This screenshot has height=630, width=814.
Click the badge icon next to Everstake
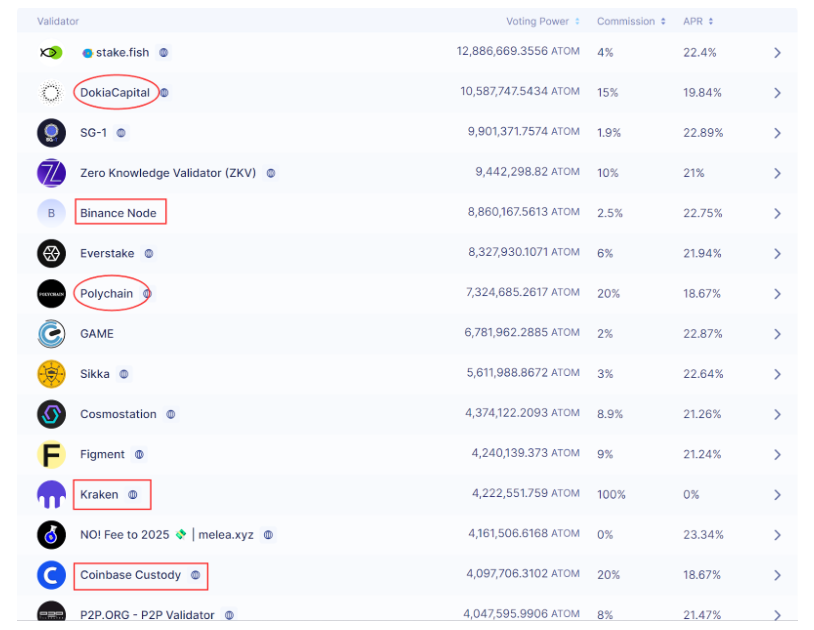click(149, 253)
